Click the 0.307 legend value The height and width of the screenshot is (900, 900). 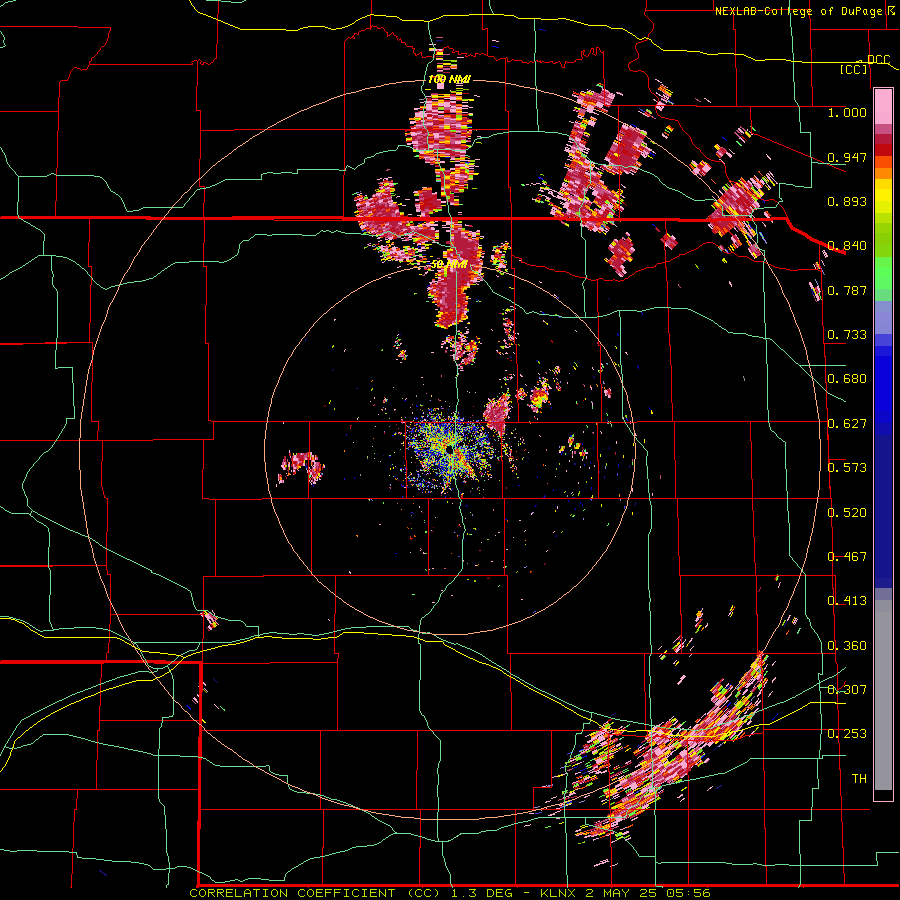(x=847, y=690)
